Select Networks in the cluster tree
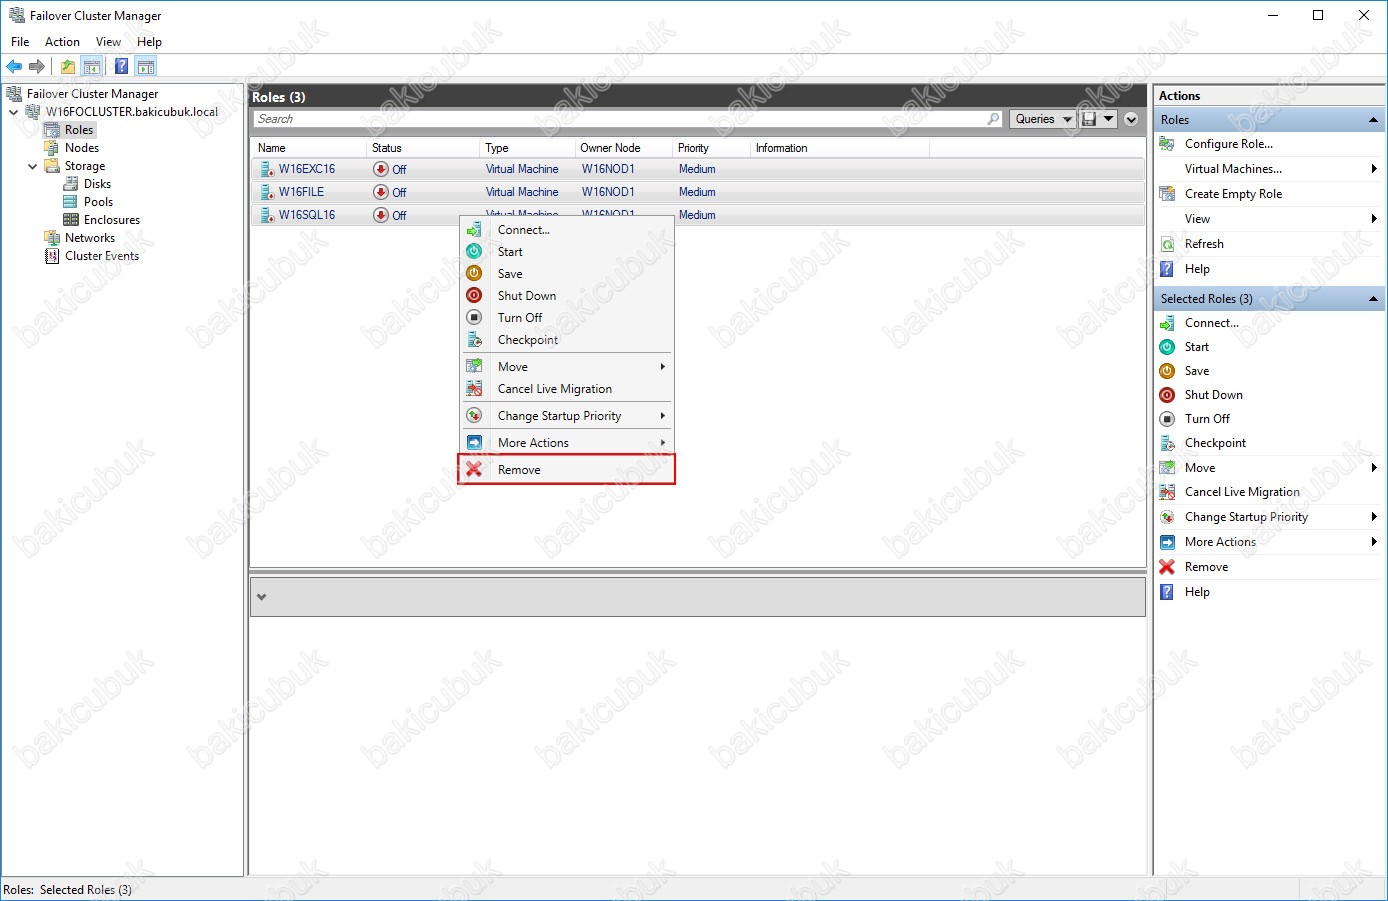1388x901 pixels. pos(90,238)
